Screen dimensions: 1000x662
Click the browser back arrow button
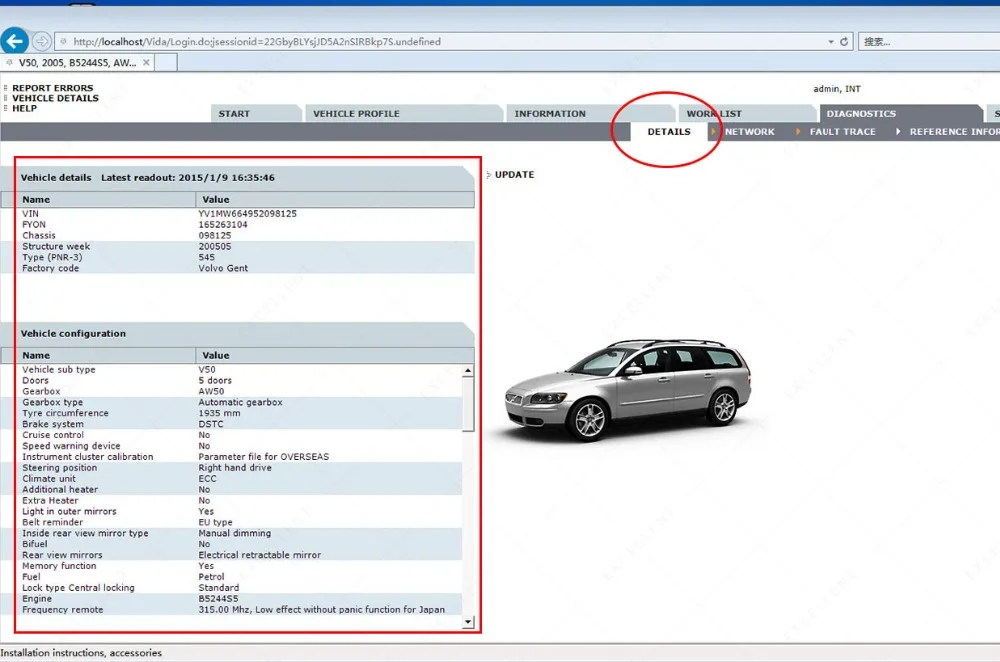[15, 41]
